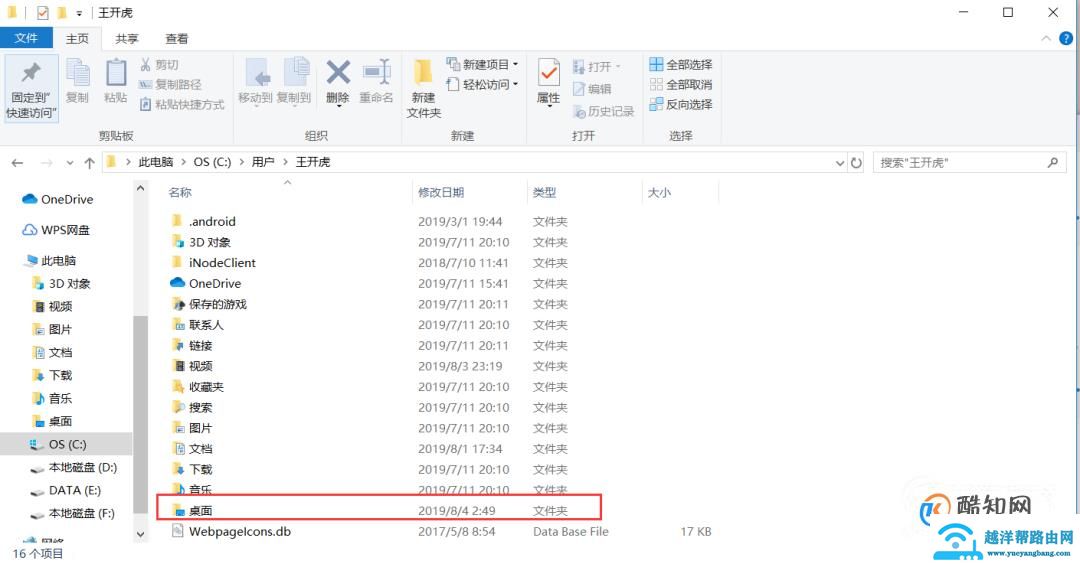Click 编辑 in the open group

592,88
